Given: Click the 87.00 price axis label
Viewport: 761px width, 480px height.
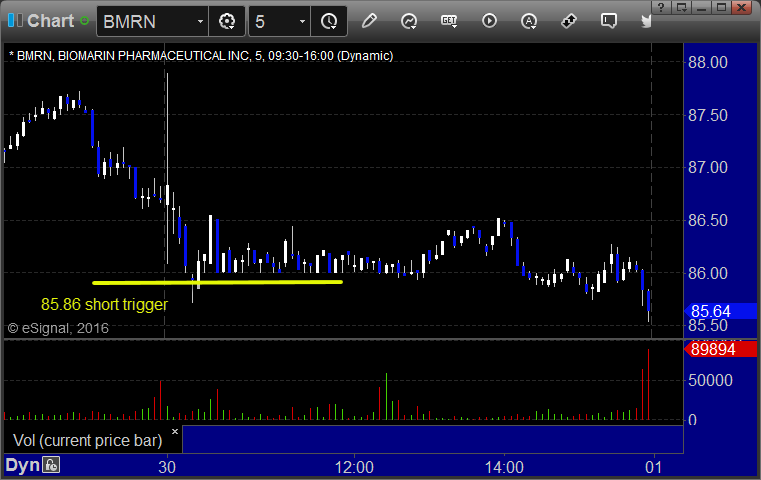Looking at the screenshot, I should (x=708, y=167).
